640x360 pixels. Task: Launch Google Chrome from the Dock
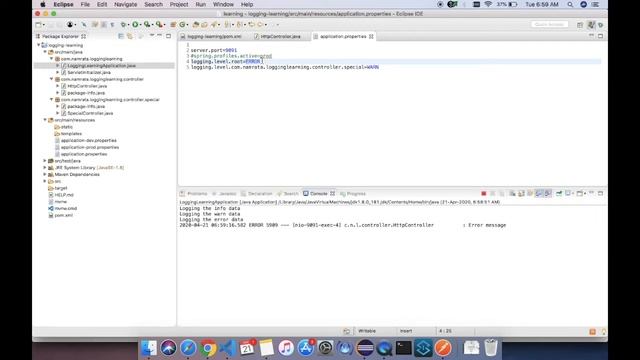208,348
